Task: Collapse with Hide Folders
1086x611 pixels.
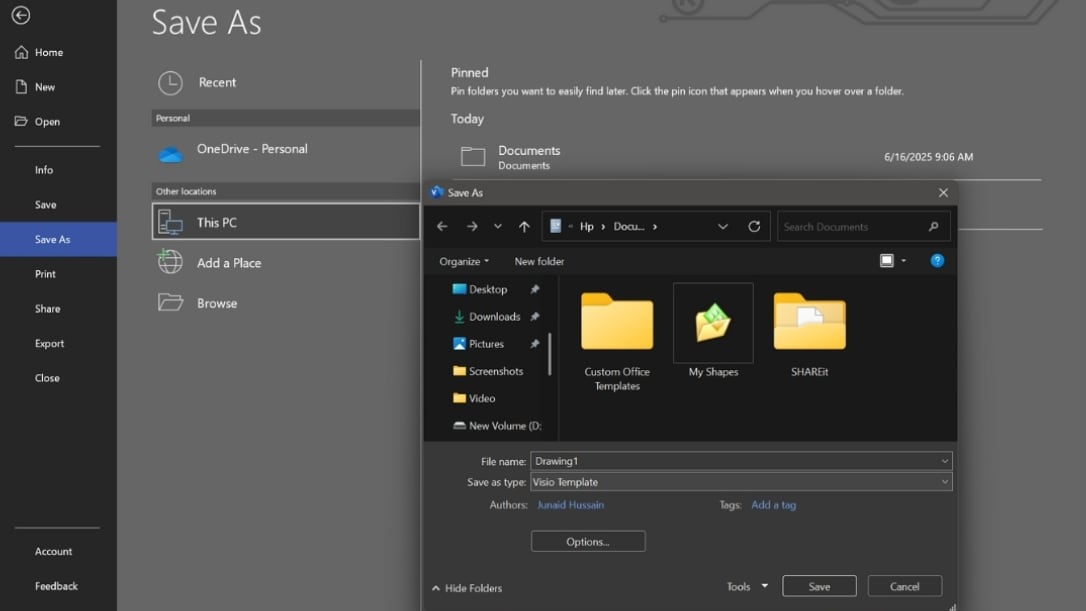Action: tap(467, 588)
